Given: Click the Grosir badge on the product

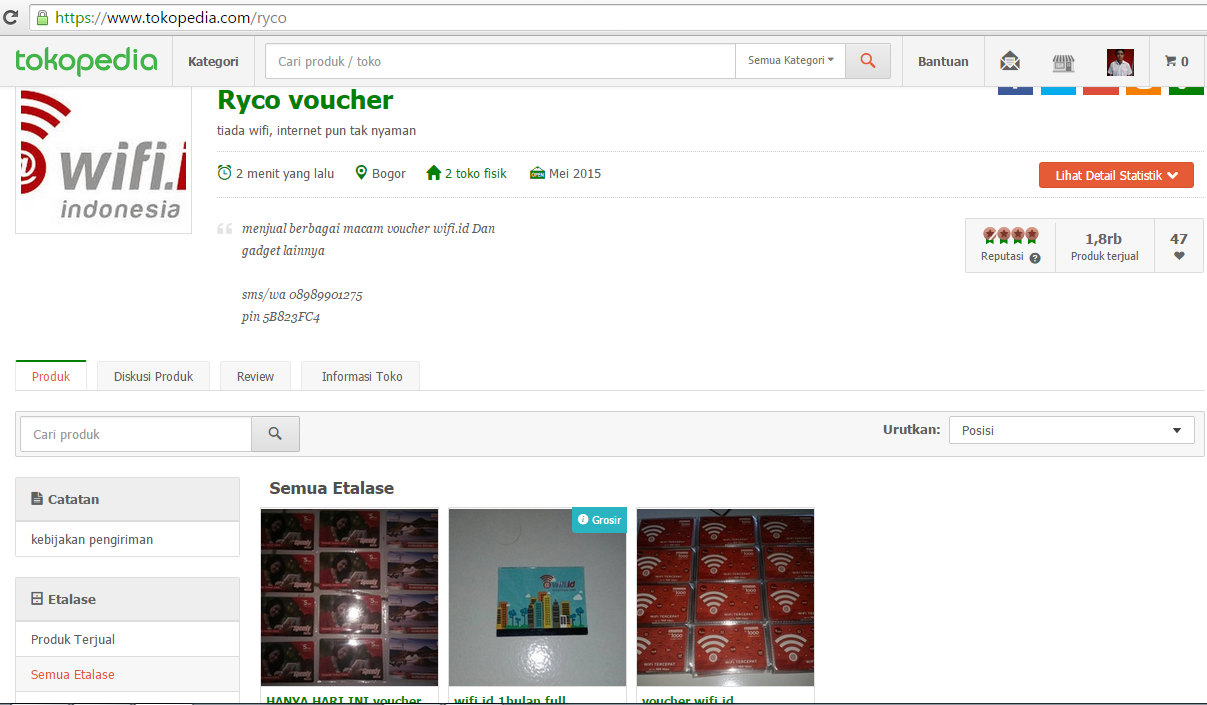Looking at the screenshot, I should [x=599, y=519].
